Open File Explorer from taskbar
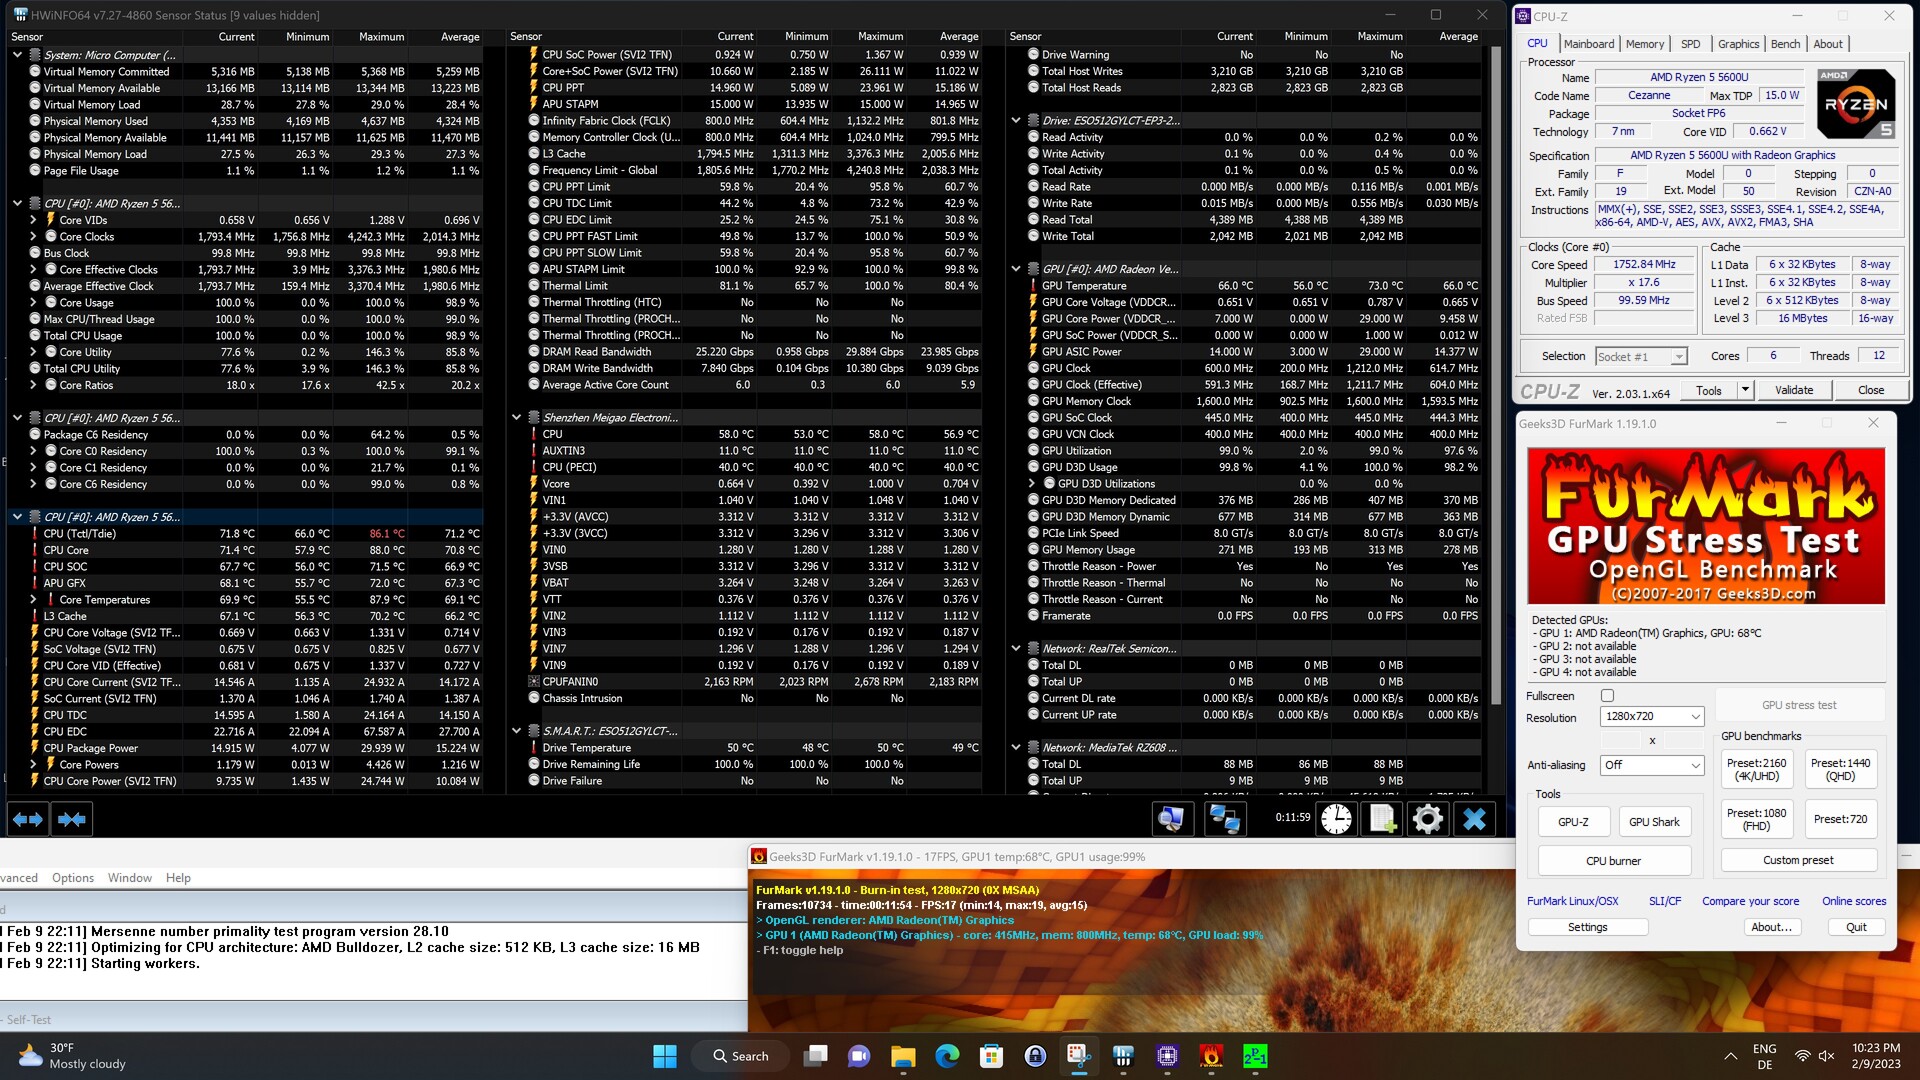1920x1080 pixels. click(903, 1056)
